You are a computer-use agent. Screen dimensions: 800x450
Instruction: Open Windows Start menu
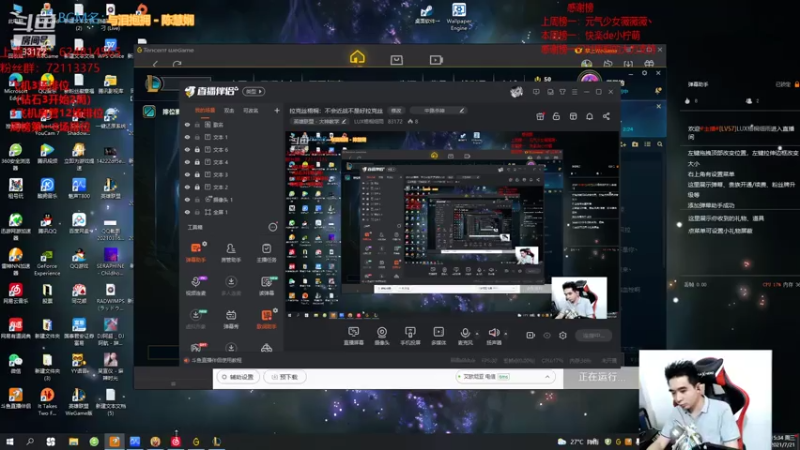pyautogui.click(x=10, y=441)
